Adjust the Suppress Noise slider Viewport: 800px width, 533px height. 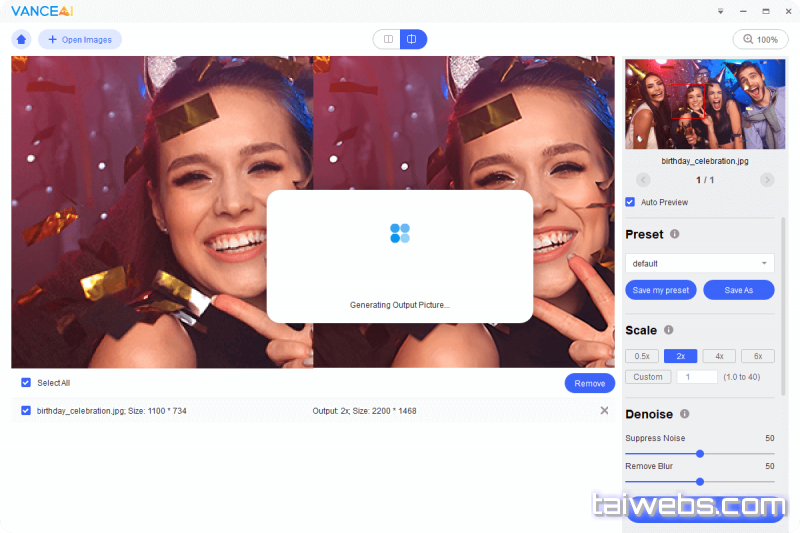700,454
